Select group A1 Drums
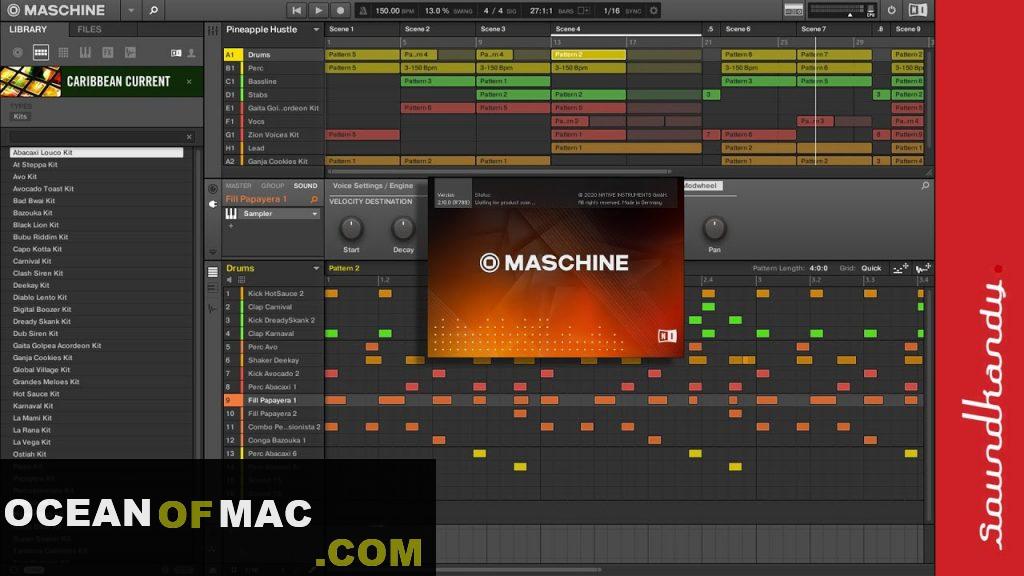Screen dimensions: 1024x576 click(272, 55)
